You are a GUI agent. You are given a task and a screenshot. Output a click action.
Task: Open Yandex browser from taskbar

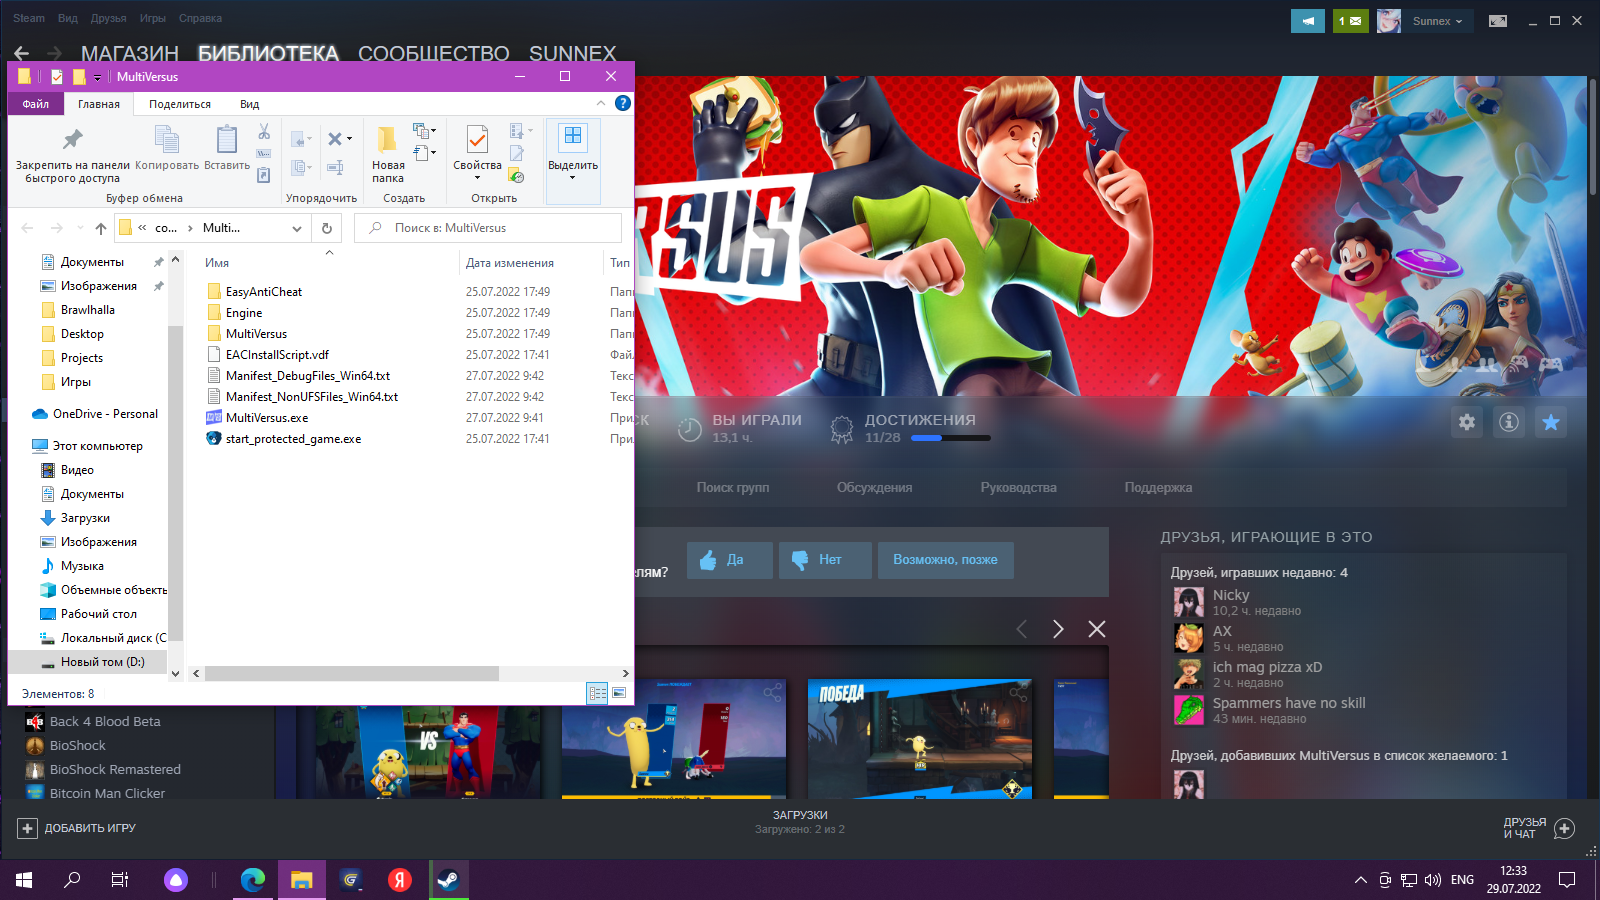pos(400,880)
